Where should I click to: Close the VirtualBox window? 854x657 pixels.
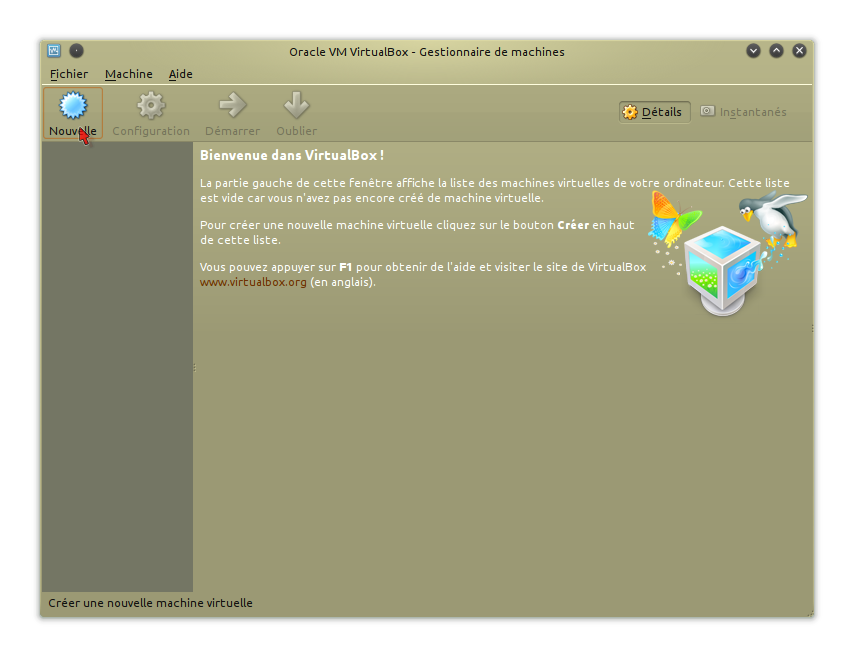click(x=799, y=51)
